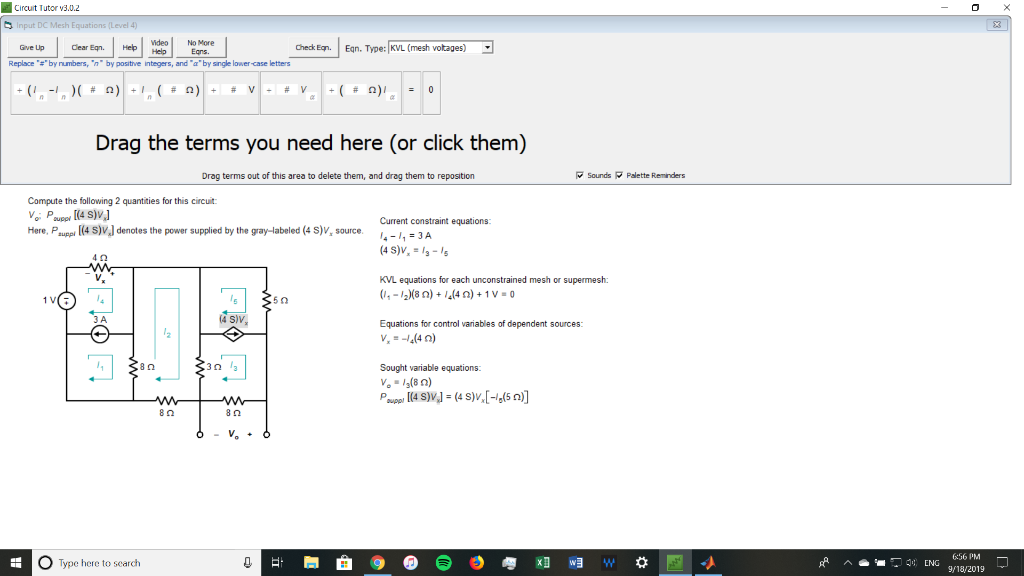Uncheck Palette Reminders
The width and height of the screenshot is (1024, 576).
[621, 176]
